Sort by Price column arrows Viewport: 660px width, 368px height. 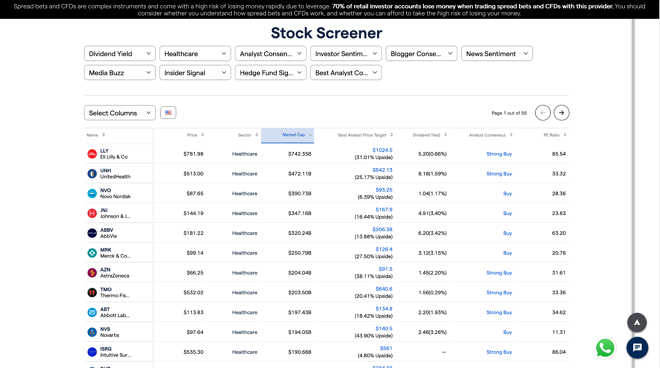[202, 135]
